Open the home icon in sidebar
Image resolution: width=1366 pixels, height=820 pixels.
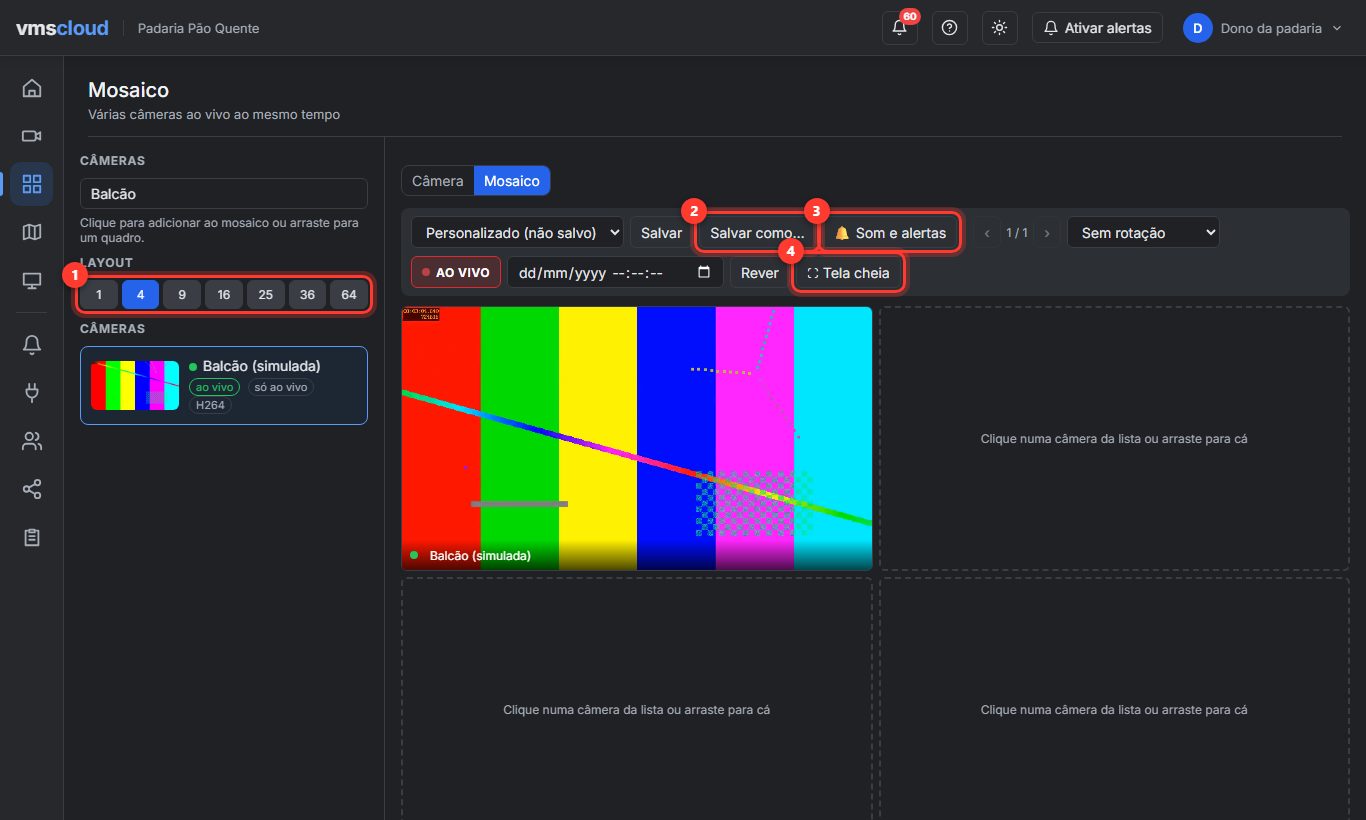click(32, 88)
